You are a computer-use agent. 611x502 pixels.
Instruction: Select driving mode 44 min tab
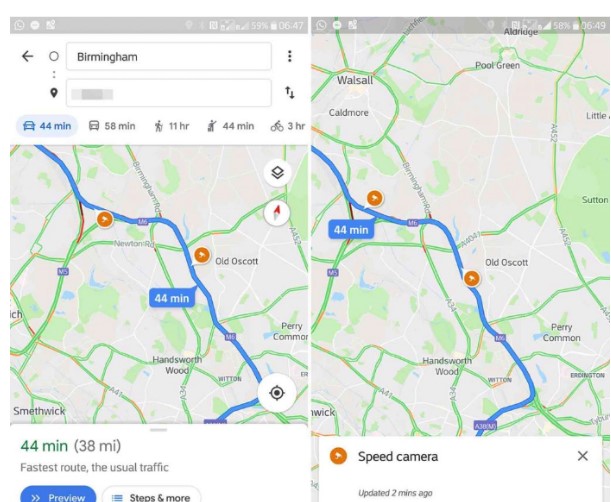pyautogui.click(x=46, y=127)
